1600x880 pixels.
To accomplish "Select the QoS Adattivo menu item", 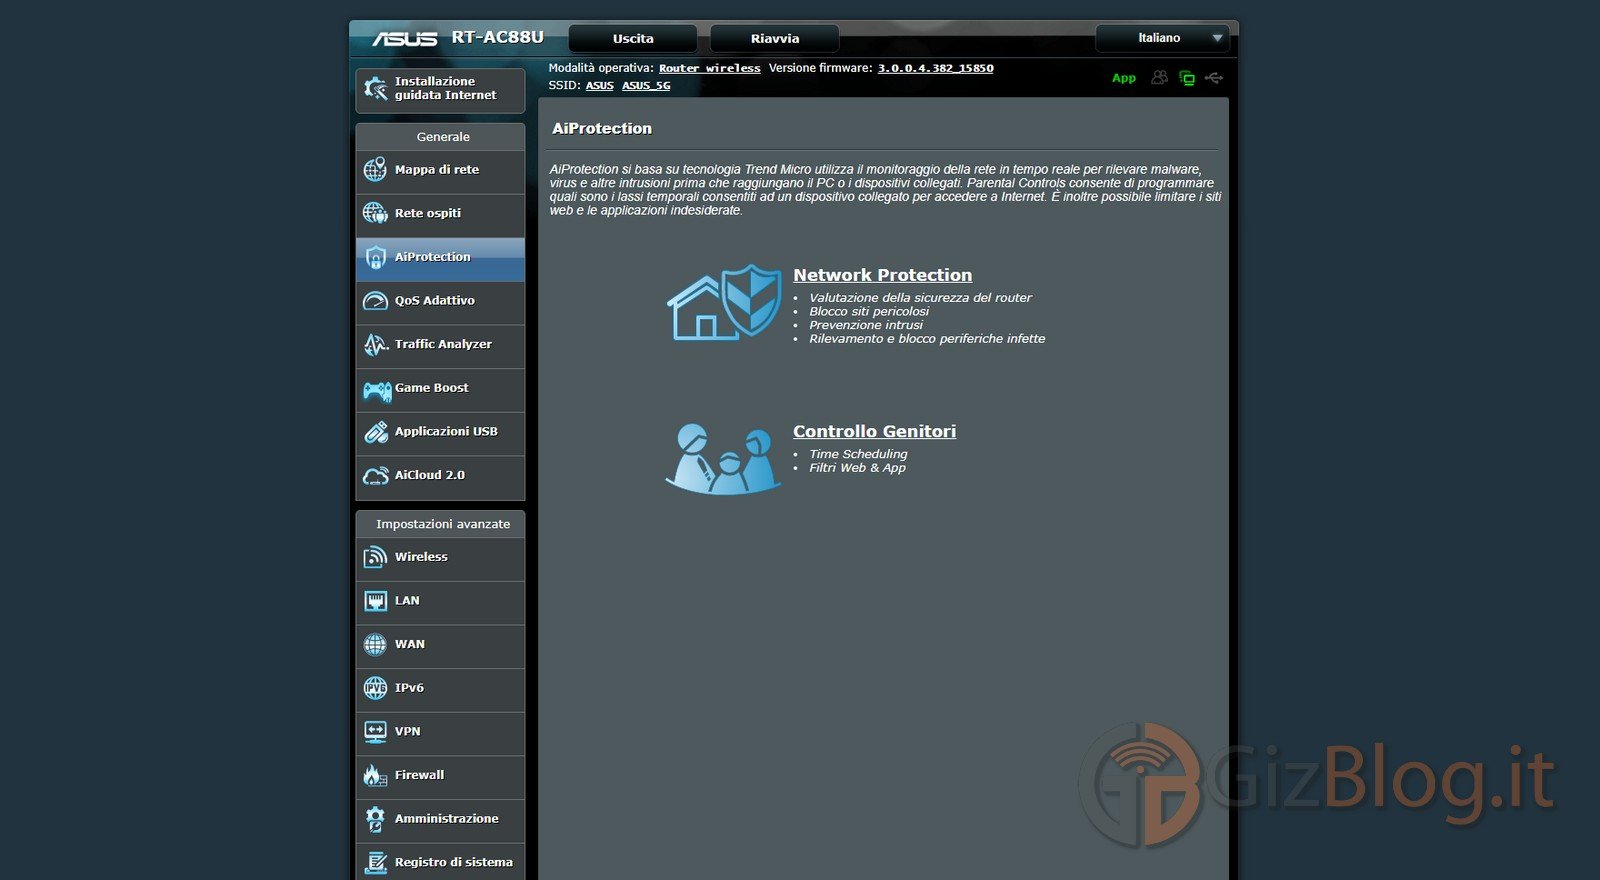I will [440, 301].
